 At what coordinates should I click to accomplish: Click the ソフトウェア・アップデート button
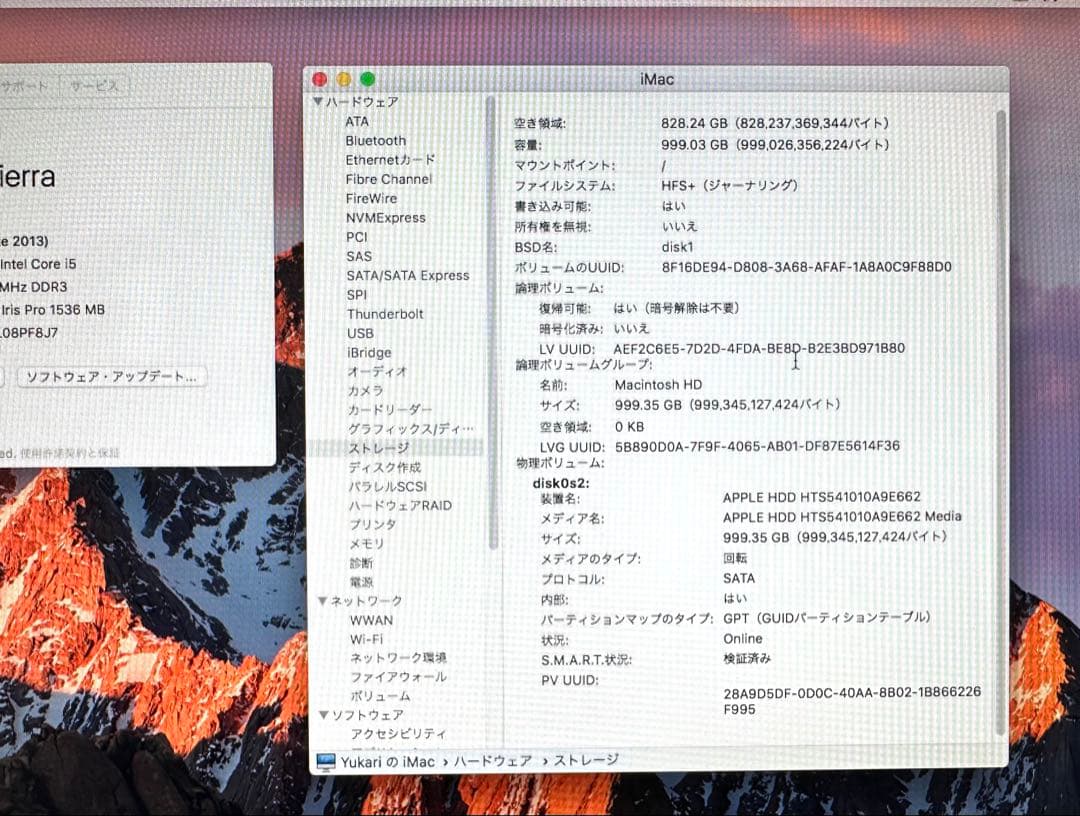(110, 377)
